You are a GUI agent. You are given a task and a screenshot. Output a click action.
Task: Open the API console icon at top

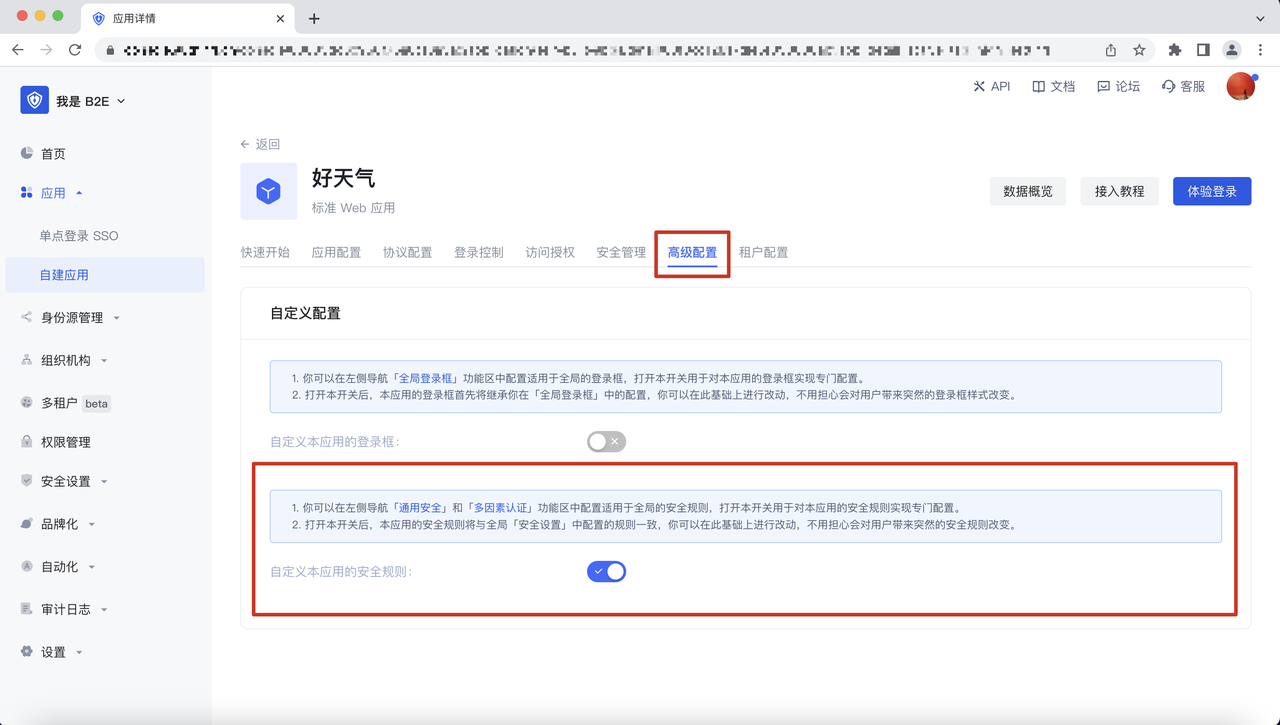click(x=977, y=86)
